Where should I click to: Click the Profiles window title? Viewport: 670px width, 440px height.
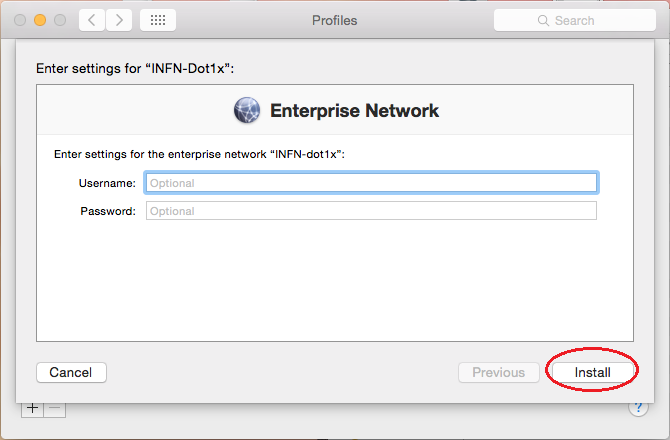coord(335,21)
